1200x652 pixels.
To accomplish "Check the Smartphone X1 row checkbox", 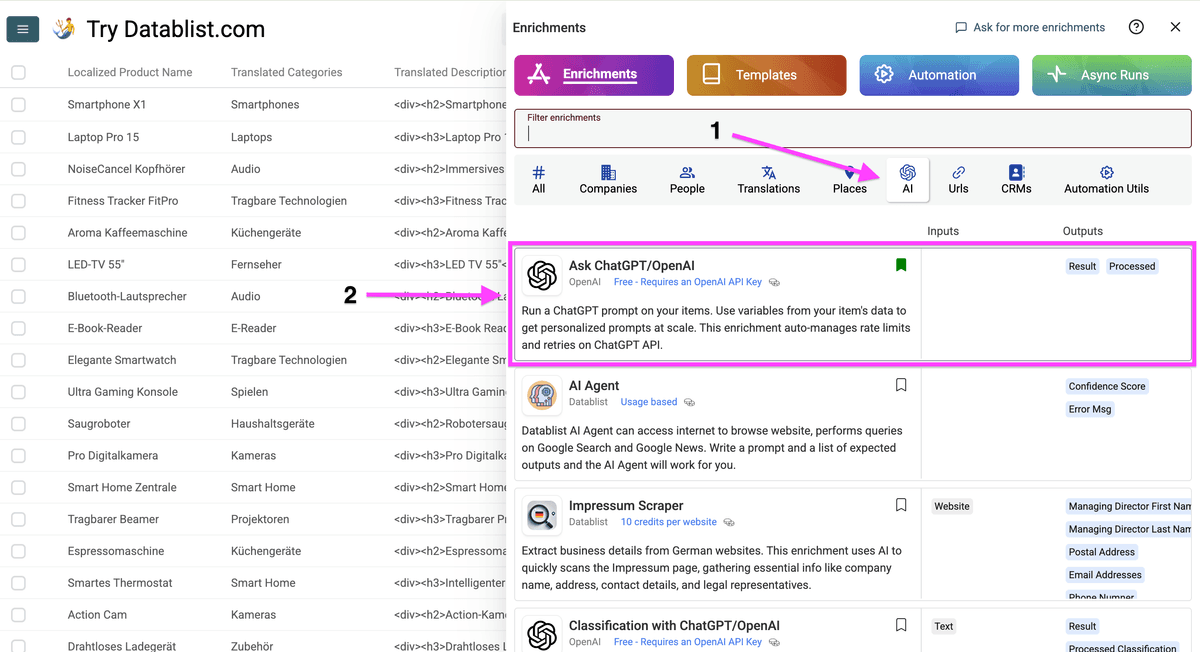I will (18, 104).
